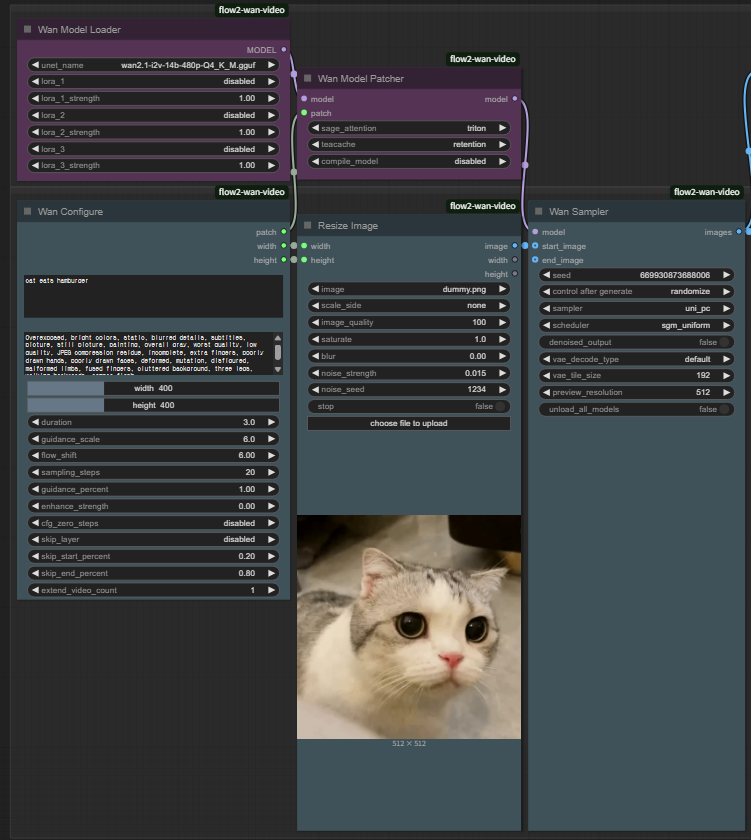
Task: Collapse the Resize Image node
Action: [x=307, y=226]
